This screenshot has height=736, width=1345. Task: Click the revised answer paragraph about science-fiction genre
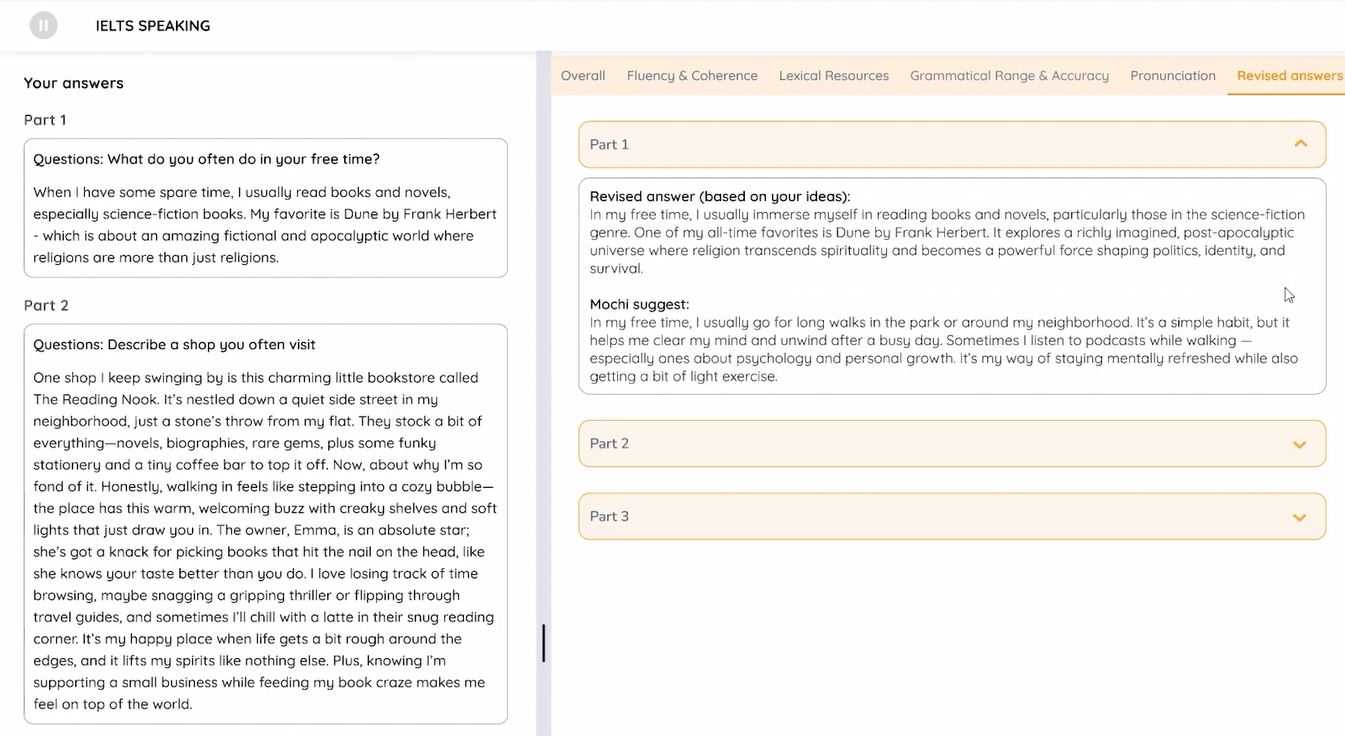tap(947, 241)
